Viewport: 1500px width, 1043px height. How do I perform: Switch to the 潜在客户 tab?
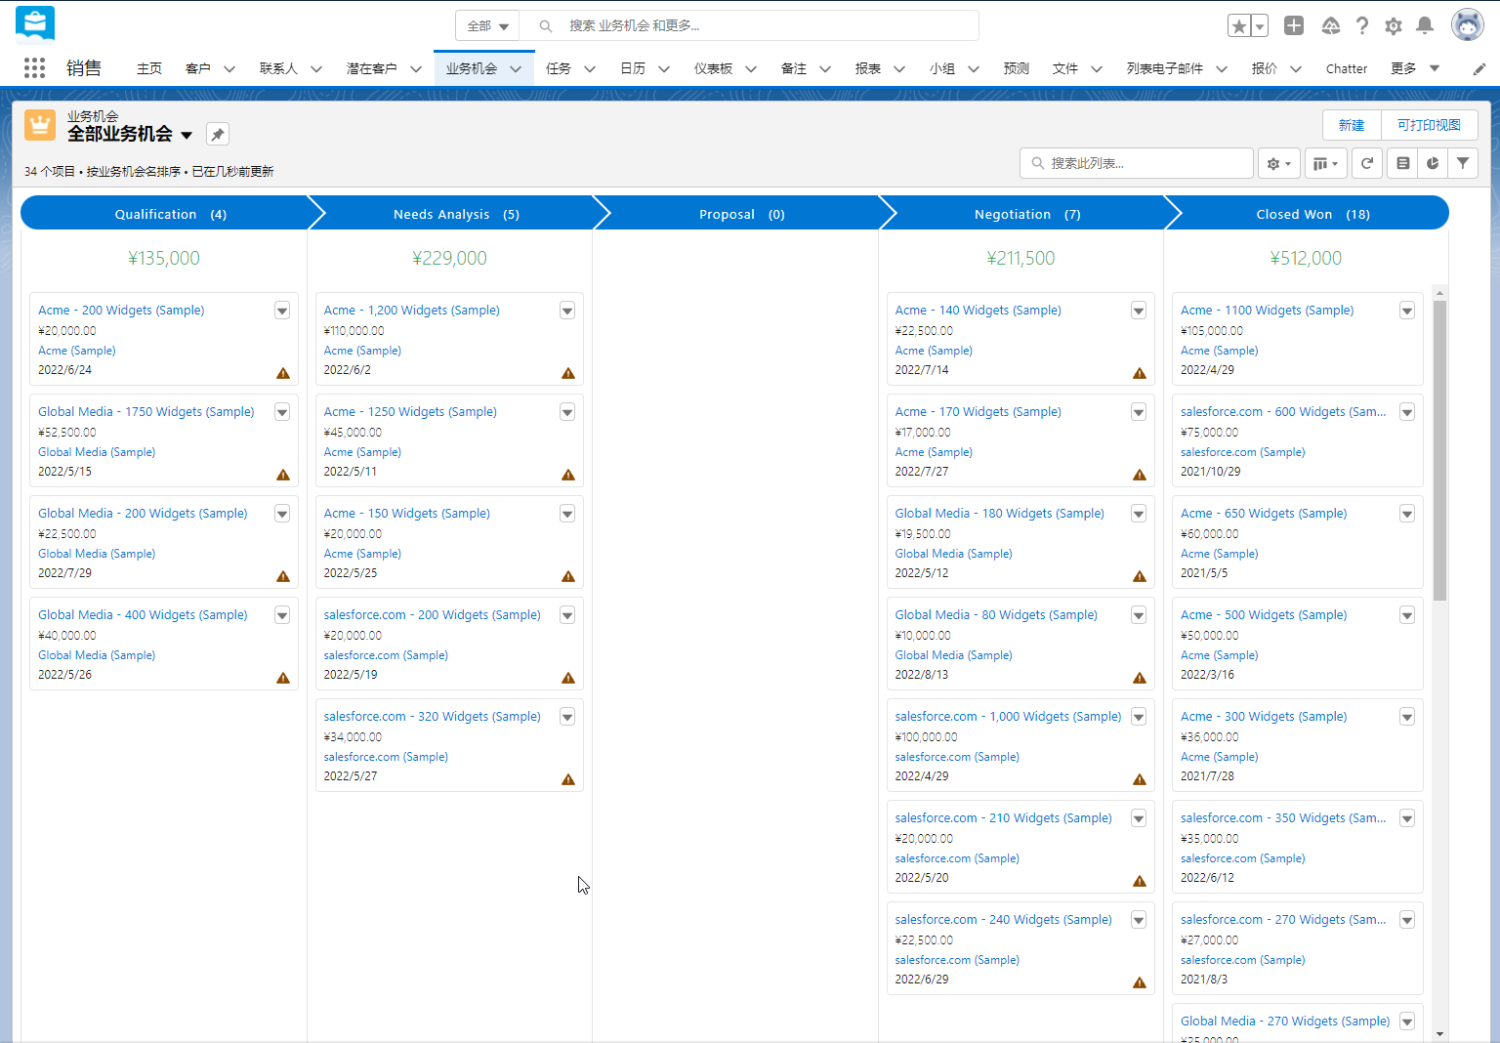(x=371, y=69)
